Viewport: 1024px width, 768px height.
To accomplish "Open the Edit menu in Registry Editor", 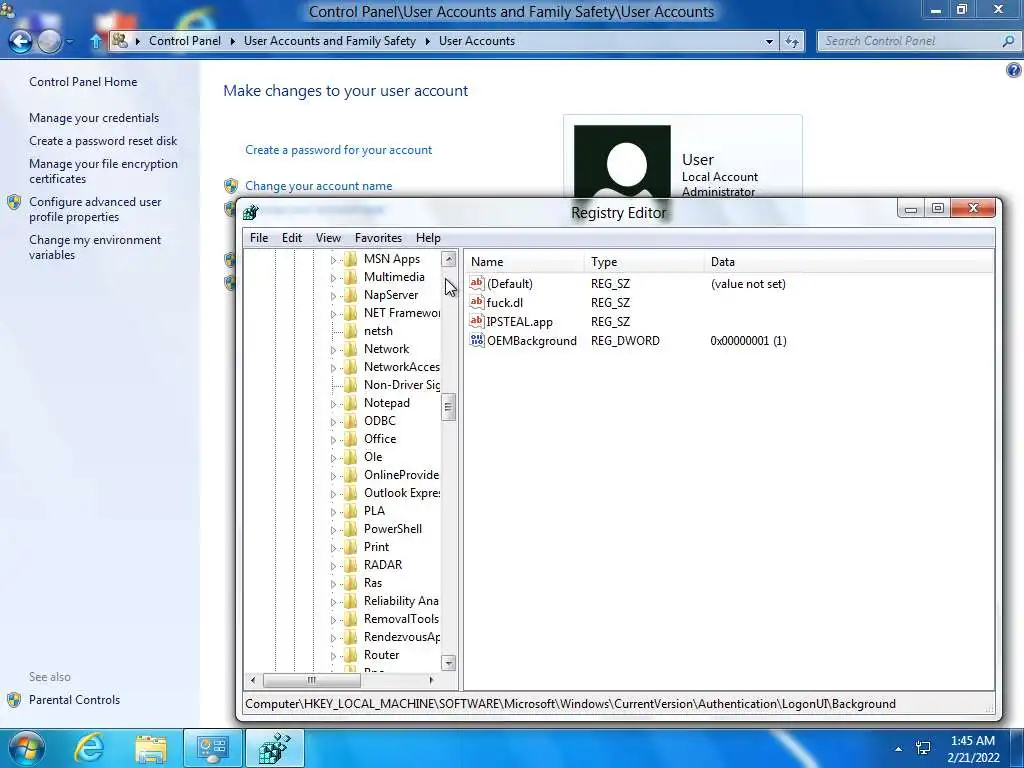I will coord(291,238).
